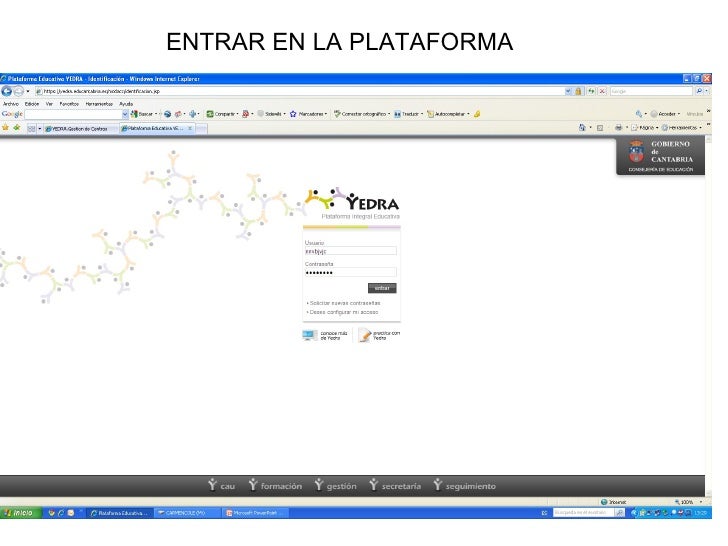Open the Ayuda menu
Viewport: 728px width, 546px height.
[x=126, y=104]
